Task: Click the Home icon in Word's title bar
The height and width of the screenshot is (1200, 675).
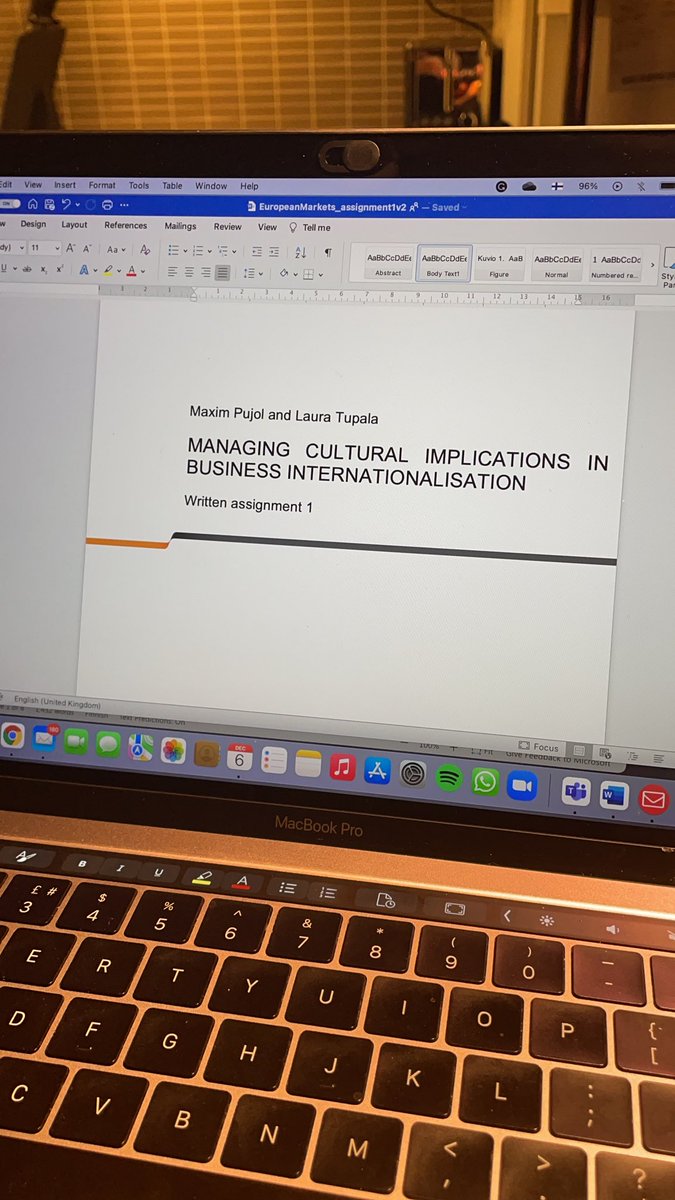Action: pos(32,205)
